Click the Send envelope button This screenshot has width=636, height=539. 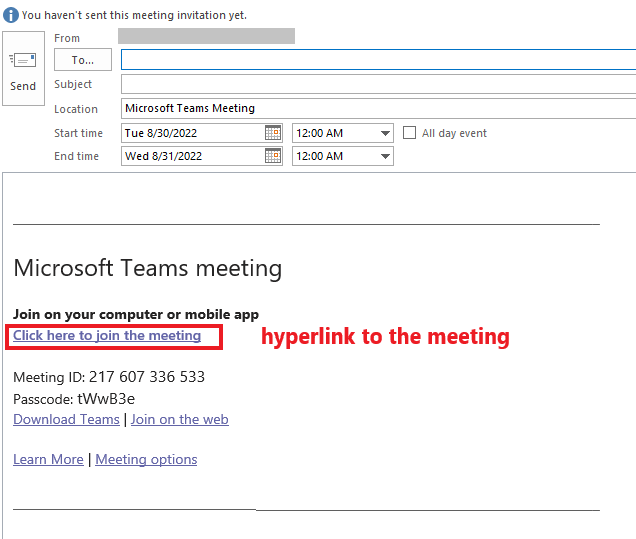(x=23, y=69)
